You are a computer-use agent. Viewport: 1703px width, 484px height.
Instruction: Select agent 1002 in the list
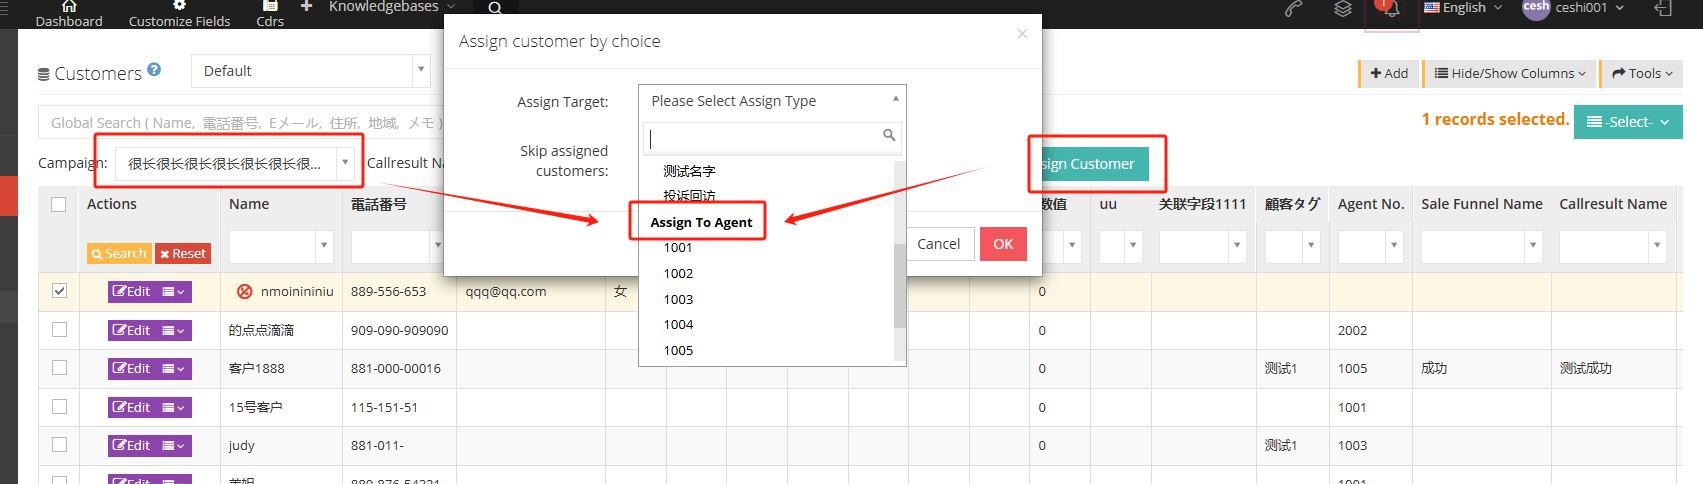[x=678, y=273]
